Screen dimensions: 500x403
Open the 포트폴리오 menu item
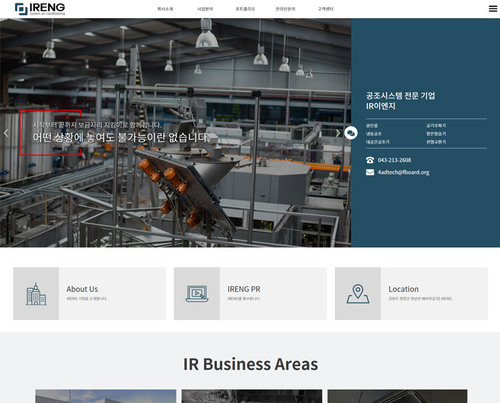click(x=245, y=9)
